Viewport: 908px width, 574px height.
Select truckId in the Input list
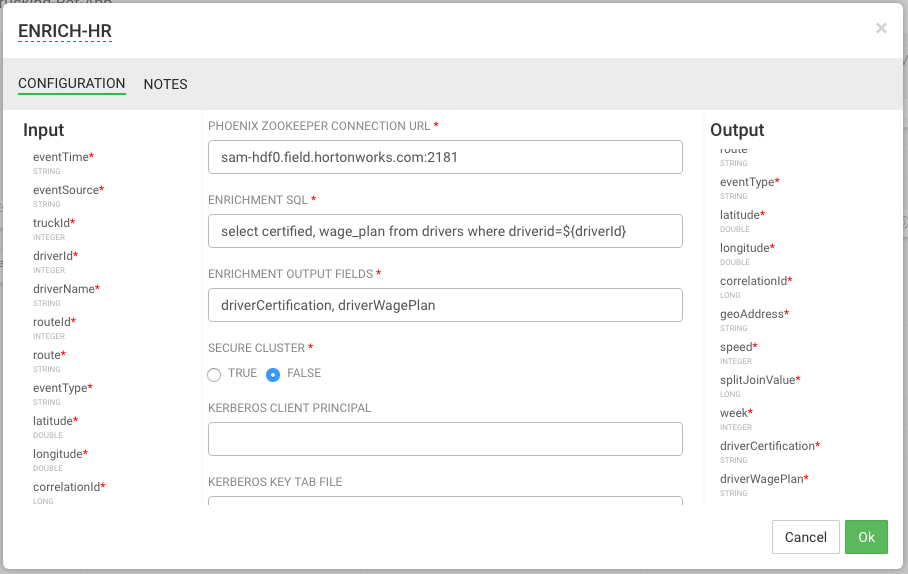click(x=52, y=223)
